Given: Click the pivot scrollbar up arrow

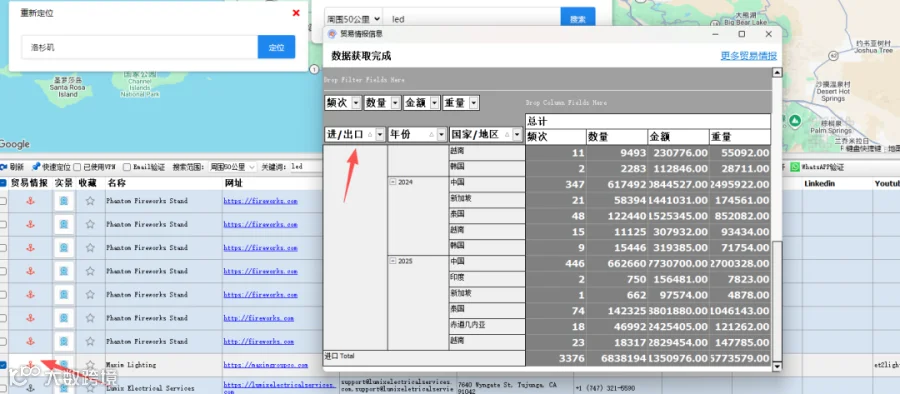Looking at the screenshot, I should [x=777, y=72].
